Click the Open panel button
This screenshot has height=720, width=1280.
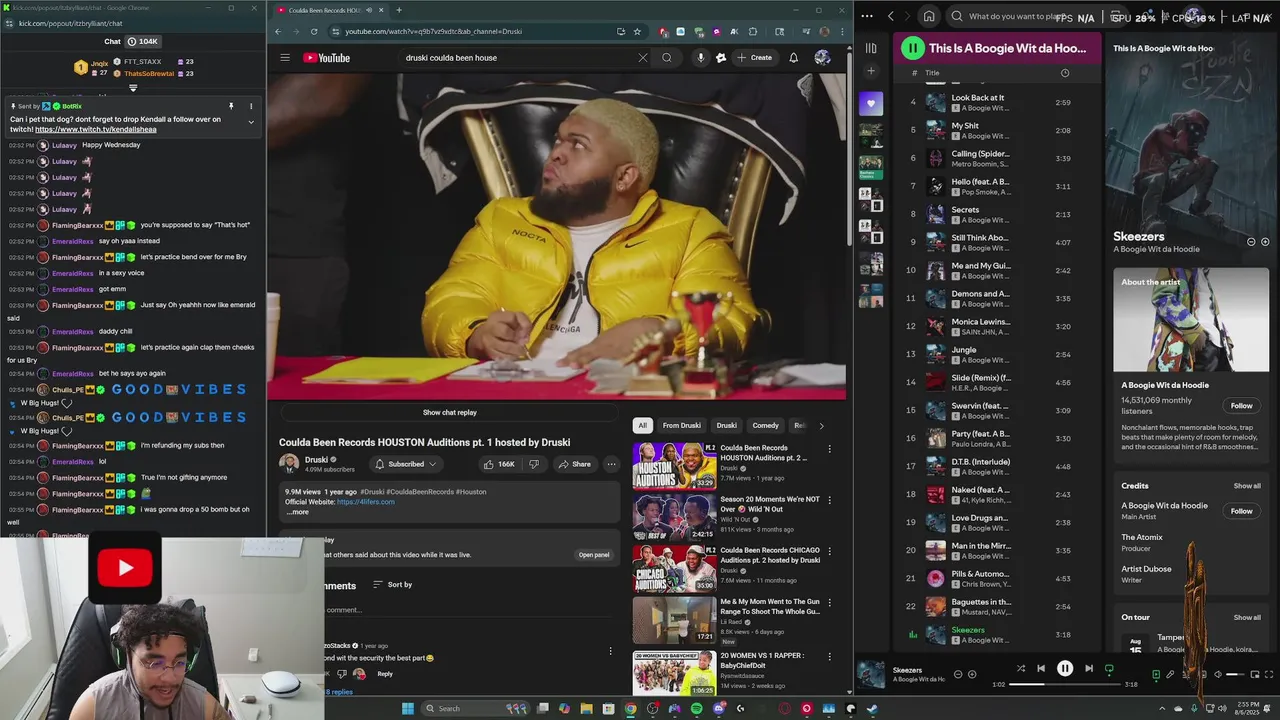pos(593,555)
